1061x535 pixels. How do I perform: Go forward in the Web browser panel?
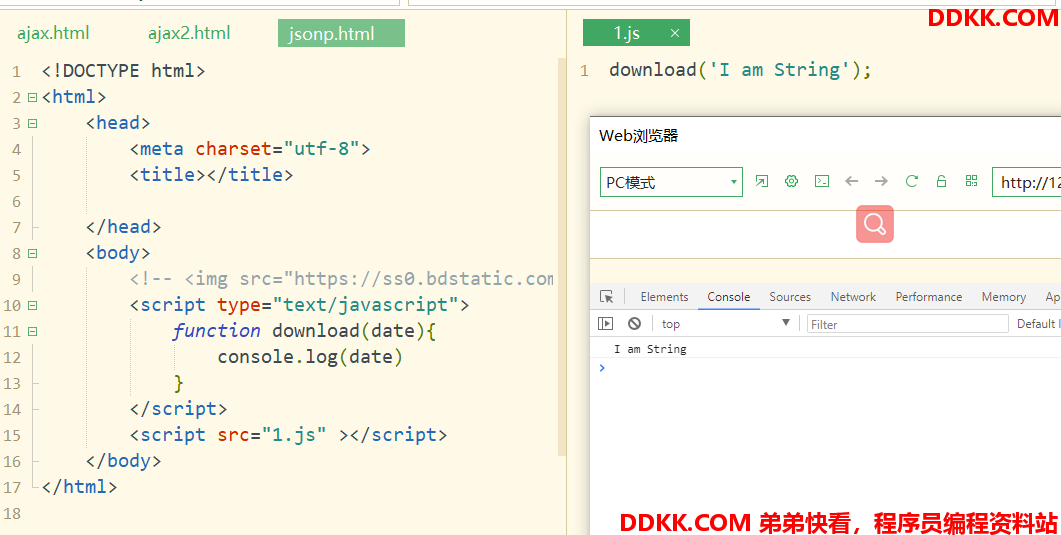click(x=881, y=181)
